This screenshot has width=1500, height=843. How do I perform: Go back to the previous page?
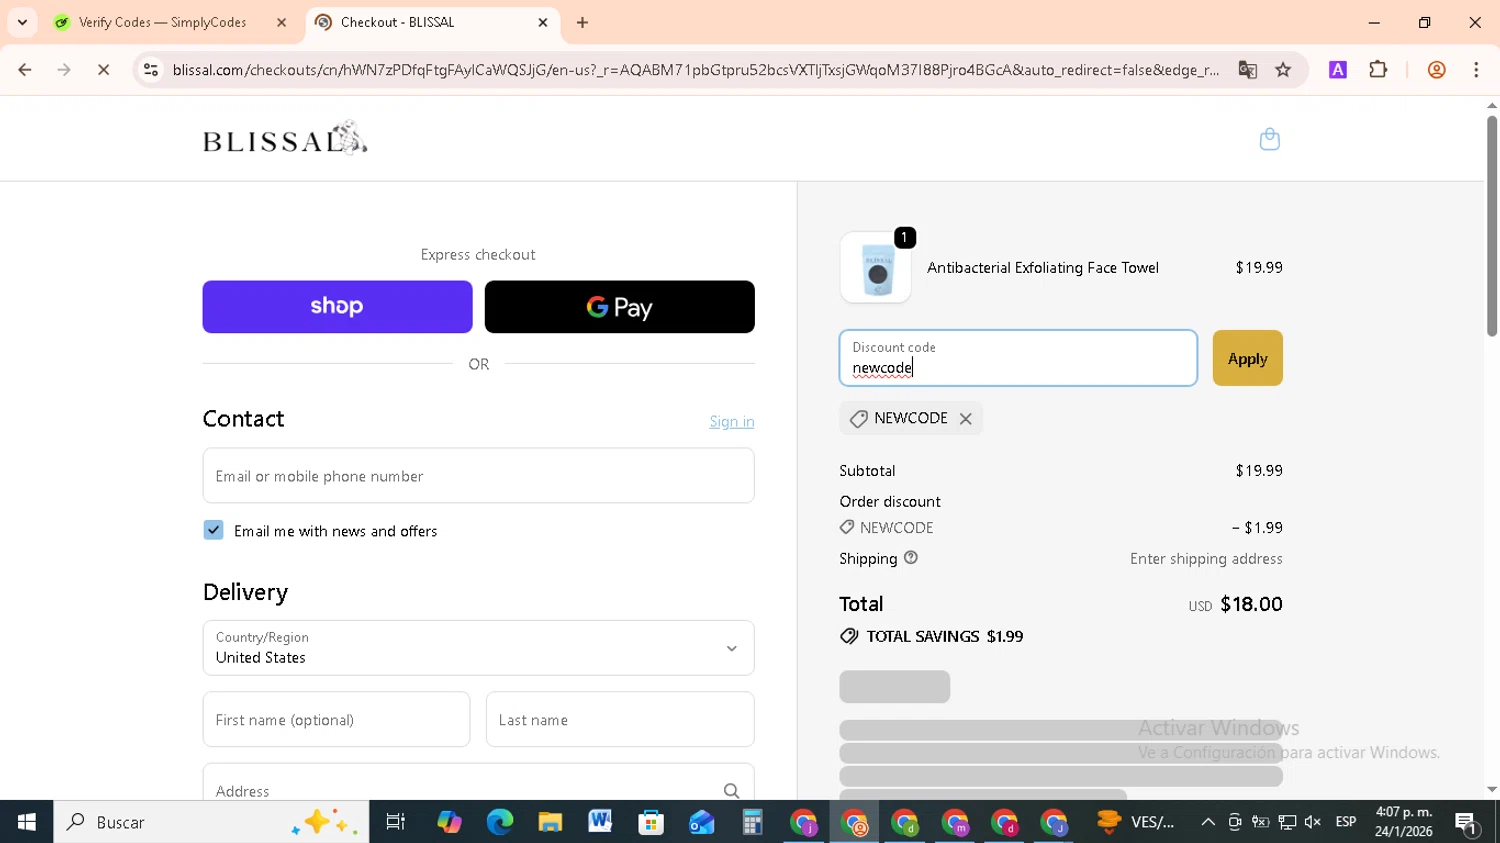coord(25,70)
